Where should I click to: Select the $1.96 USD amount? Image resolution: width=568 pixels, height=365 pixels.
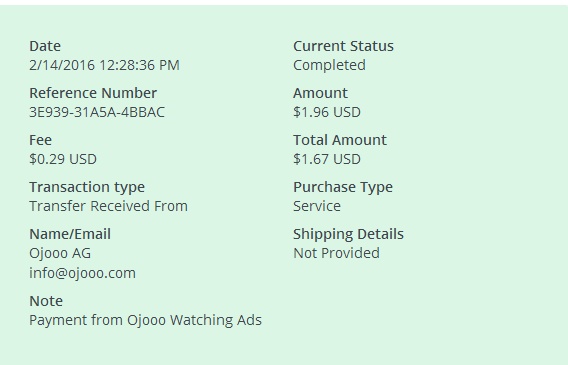[x=327, y=112]
